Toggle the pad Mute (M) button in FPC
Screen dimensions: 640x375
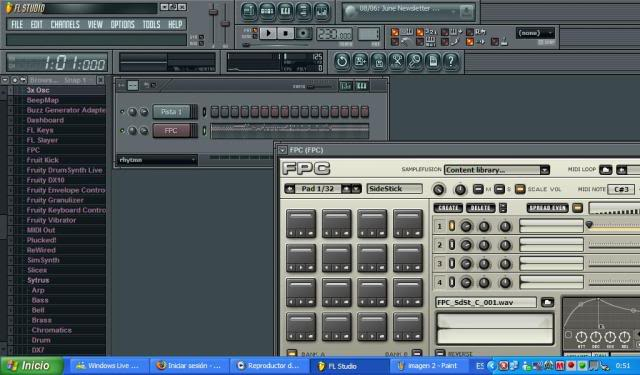pyautogui.click(x=478, y=189)
